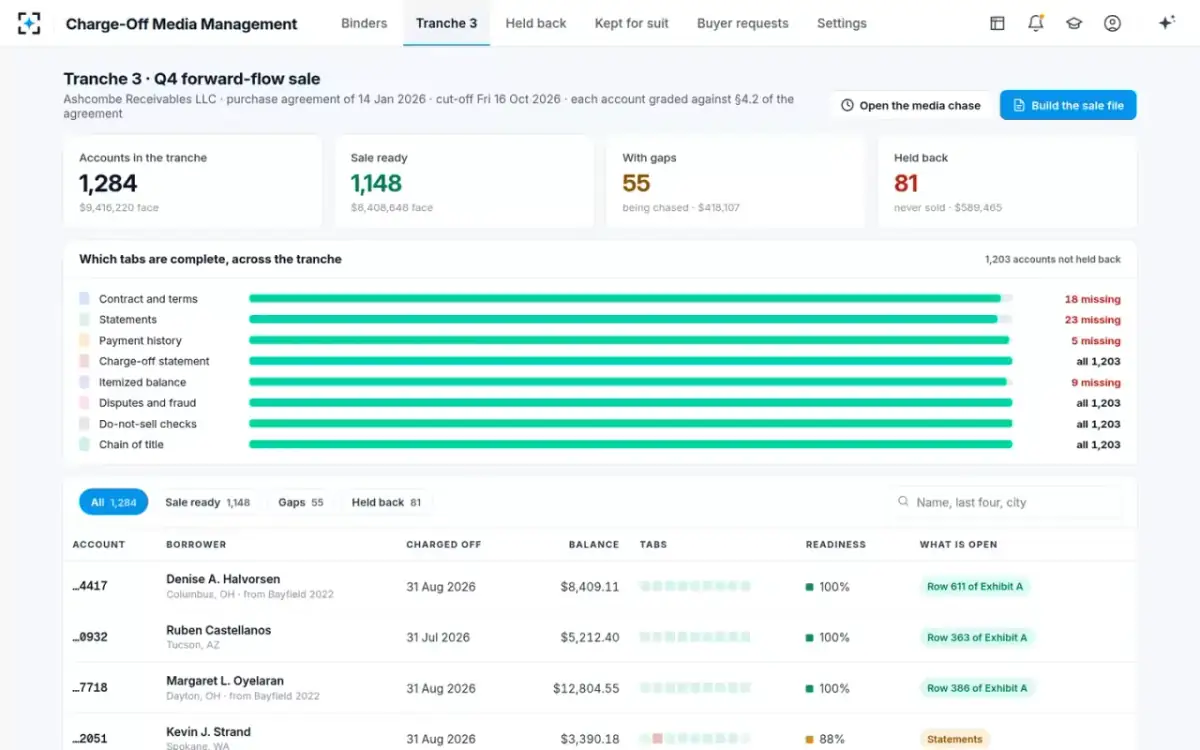Click the Balance column header
This screenshot has width=1200, height=750.
click(x=594, y=545)
